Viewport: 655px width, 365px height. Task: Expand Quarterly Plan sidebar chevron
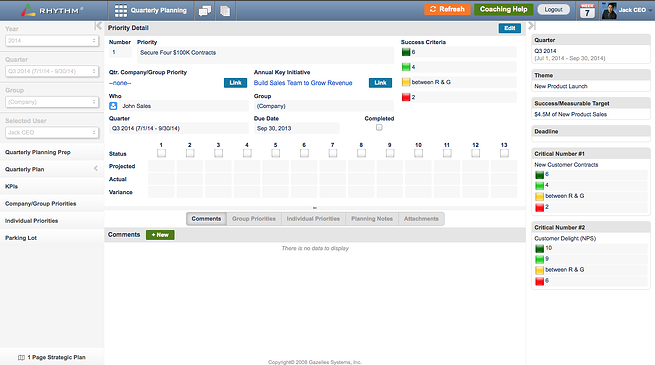96,169
